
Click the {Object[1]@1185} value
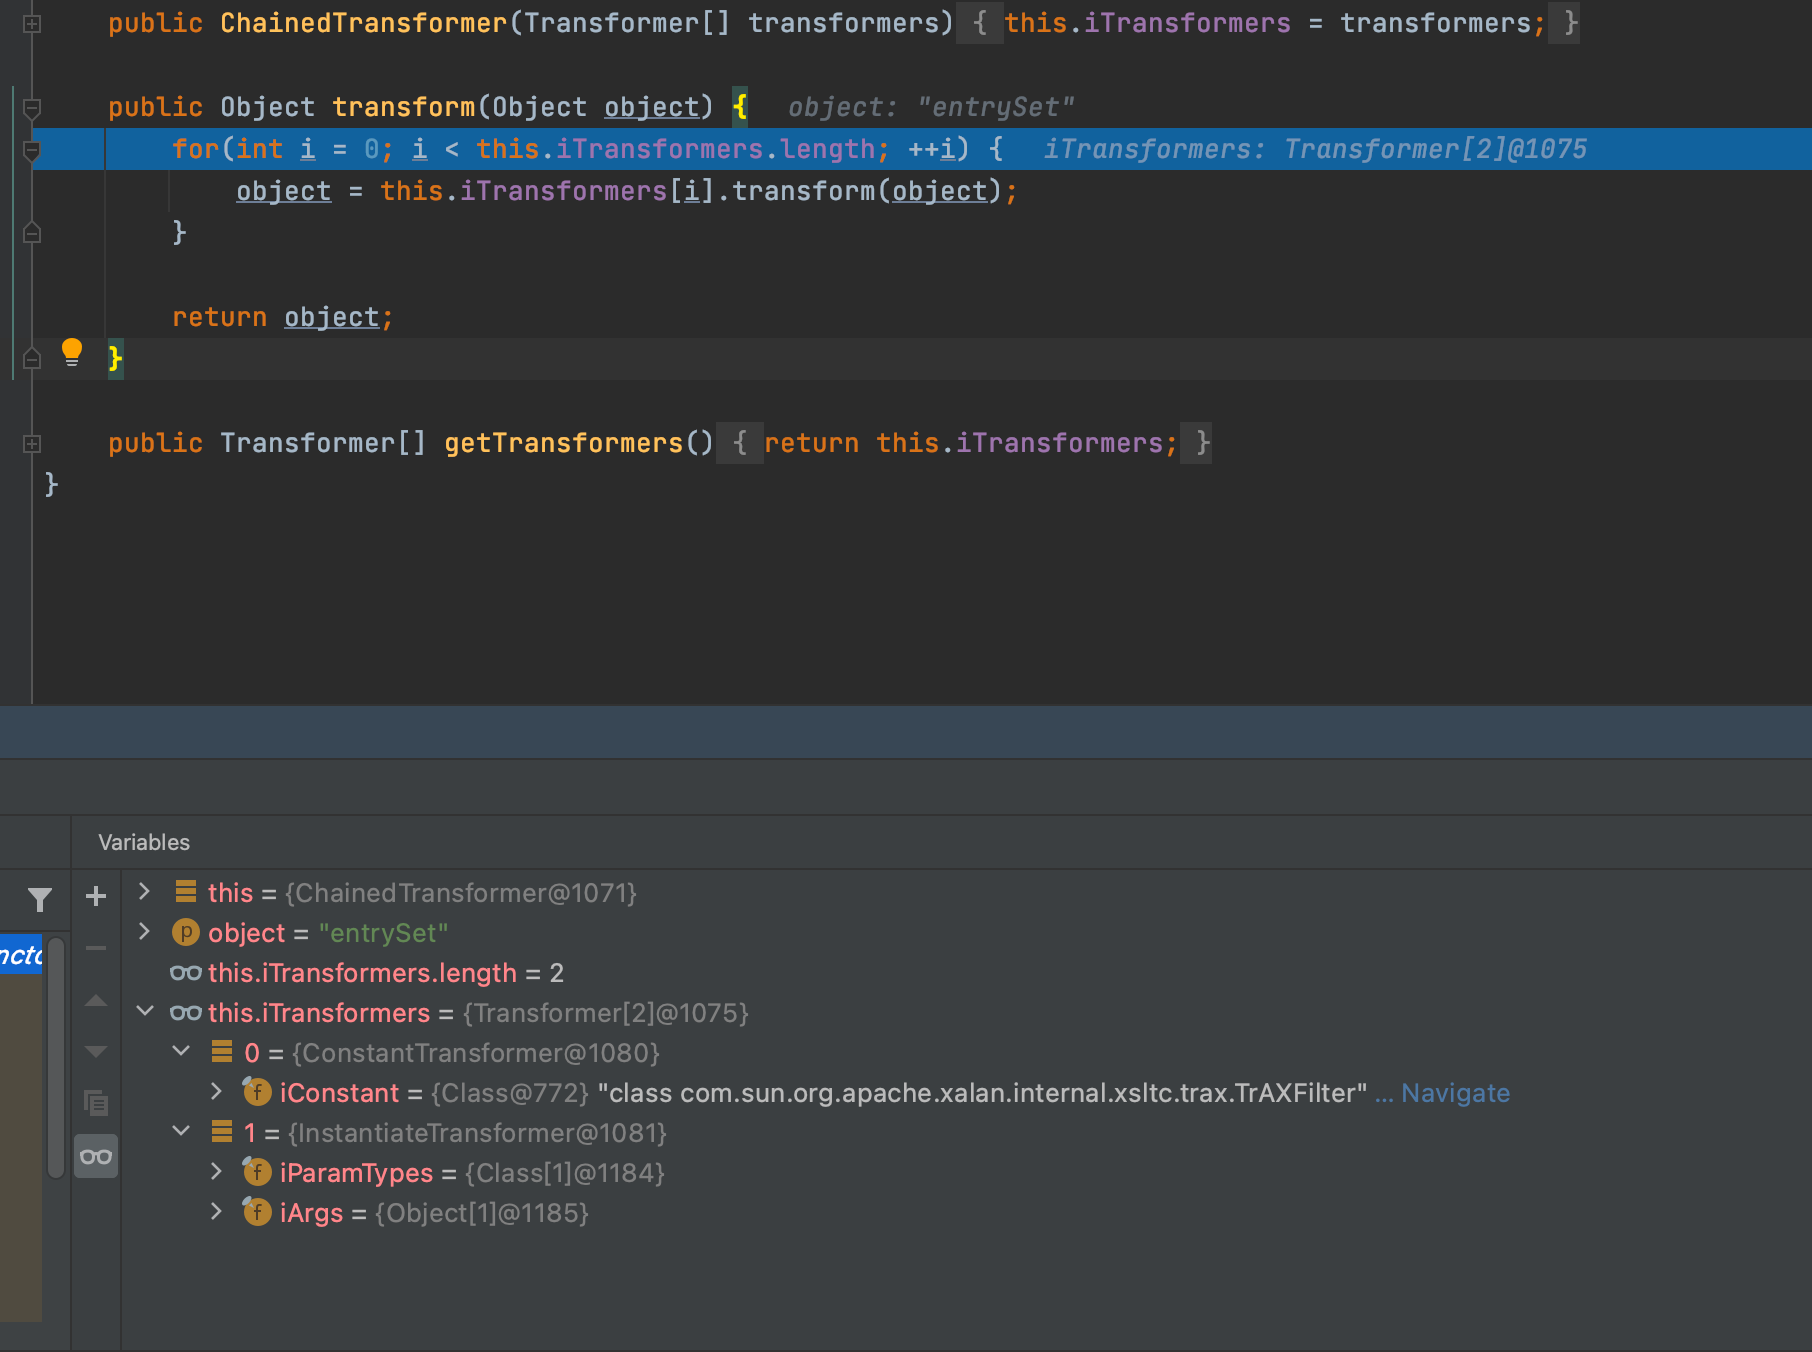click(x=482, y=1213)
